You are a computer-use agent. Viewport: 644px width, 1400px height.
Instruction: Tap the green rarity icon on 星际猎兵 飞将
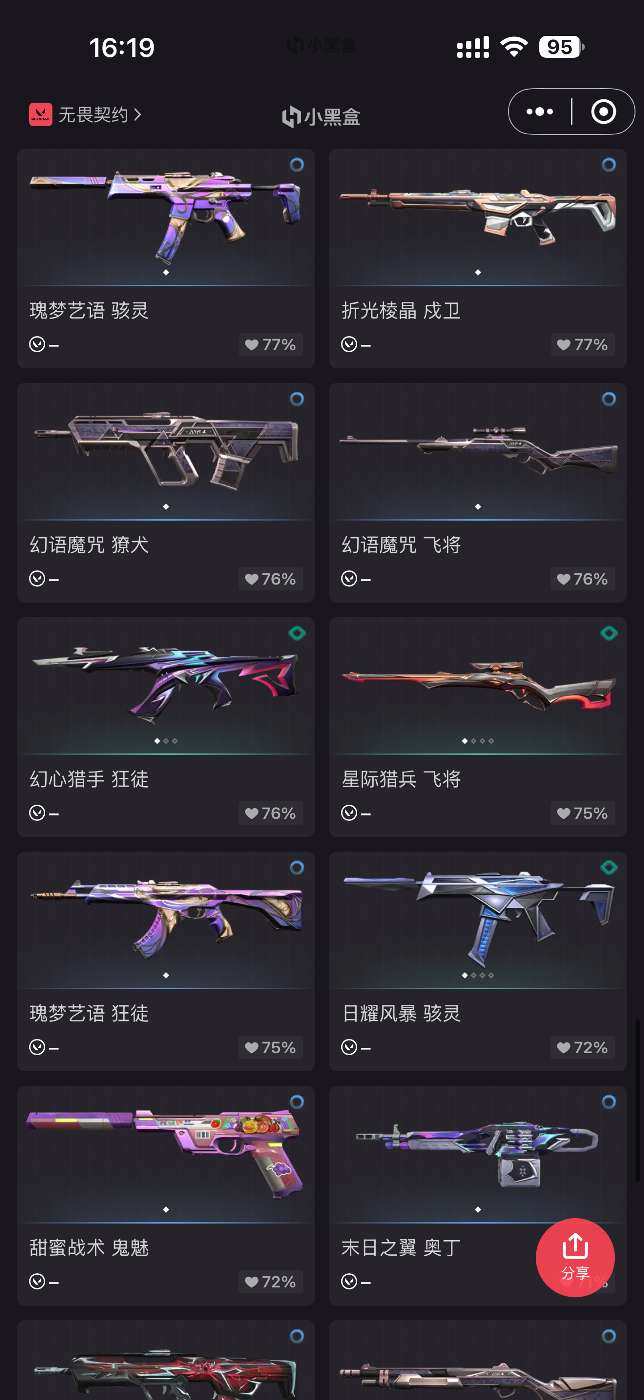click(608, 633)
